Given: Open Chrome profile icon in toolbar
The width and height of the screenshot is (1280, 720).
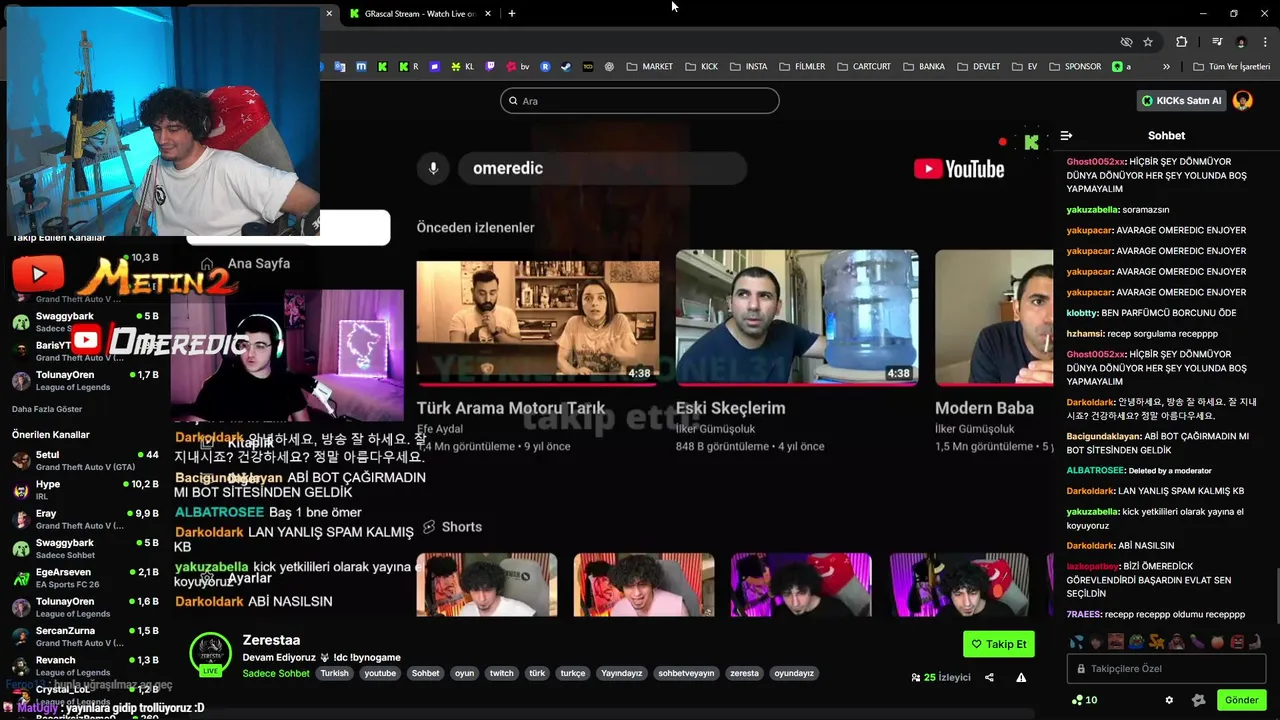Looking at the screenshot, I should [x=1241, y=42].
